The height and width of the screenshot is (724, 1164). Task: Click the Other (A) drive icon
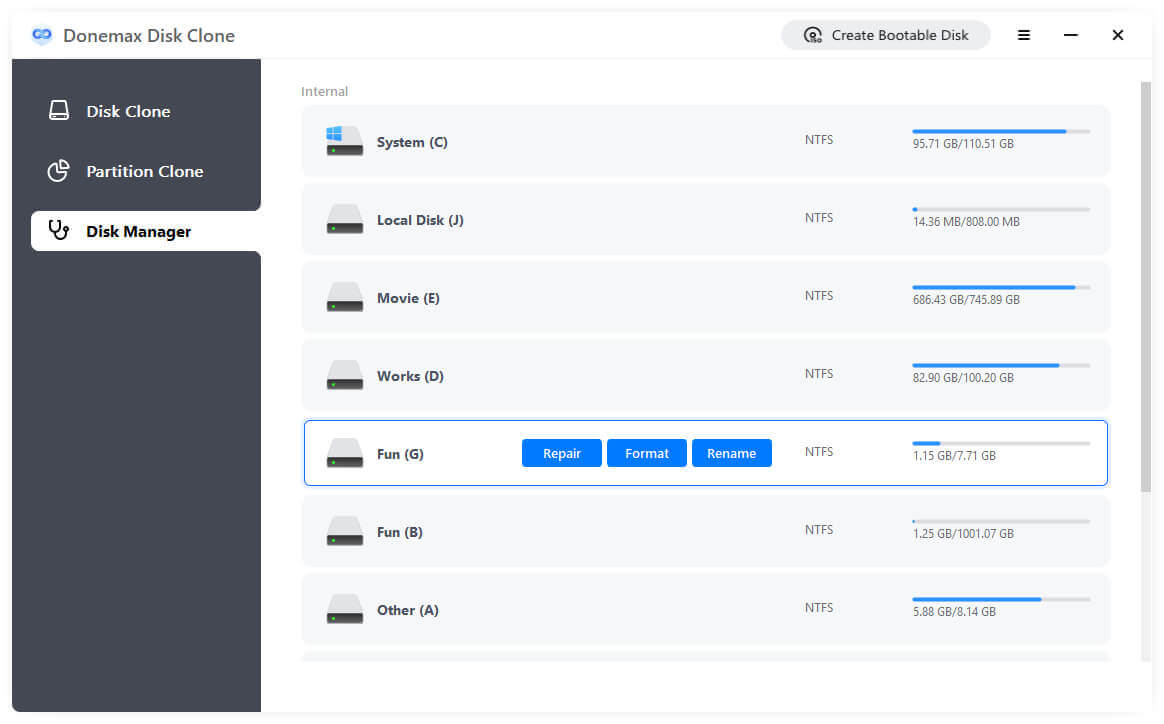coord(344,610)
